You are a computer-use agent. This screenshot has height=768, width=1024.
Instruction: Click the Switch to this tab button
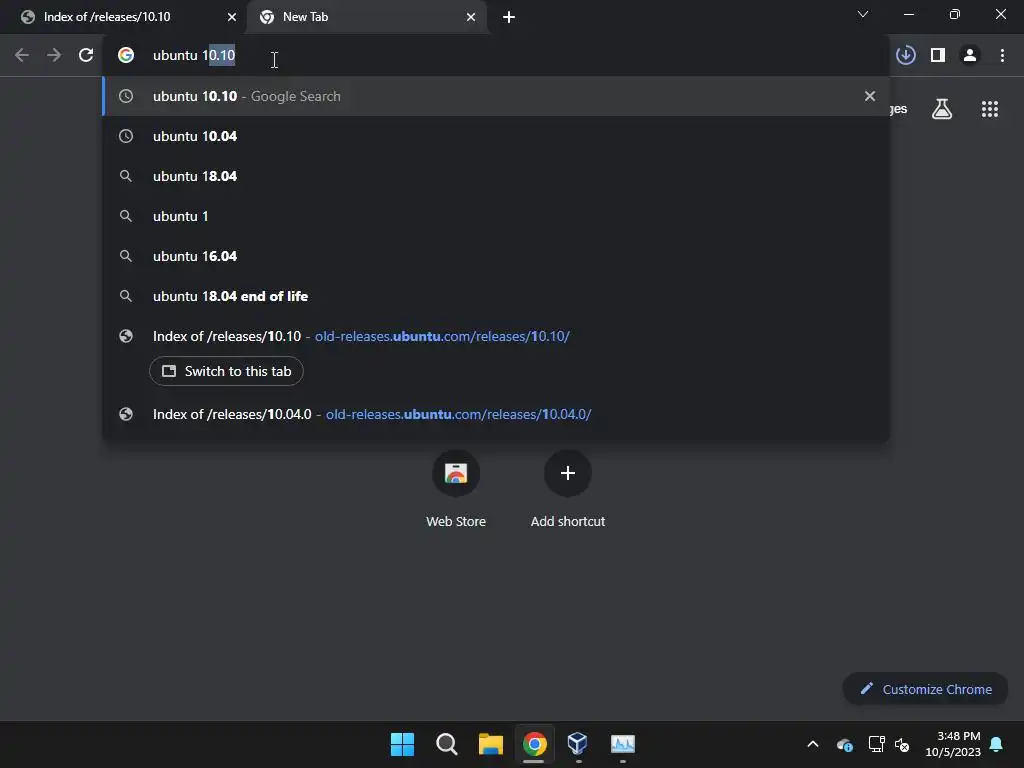pos(226,371)
